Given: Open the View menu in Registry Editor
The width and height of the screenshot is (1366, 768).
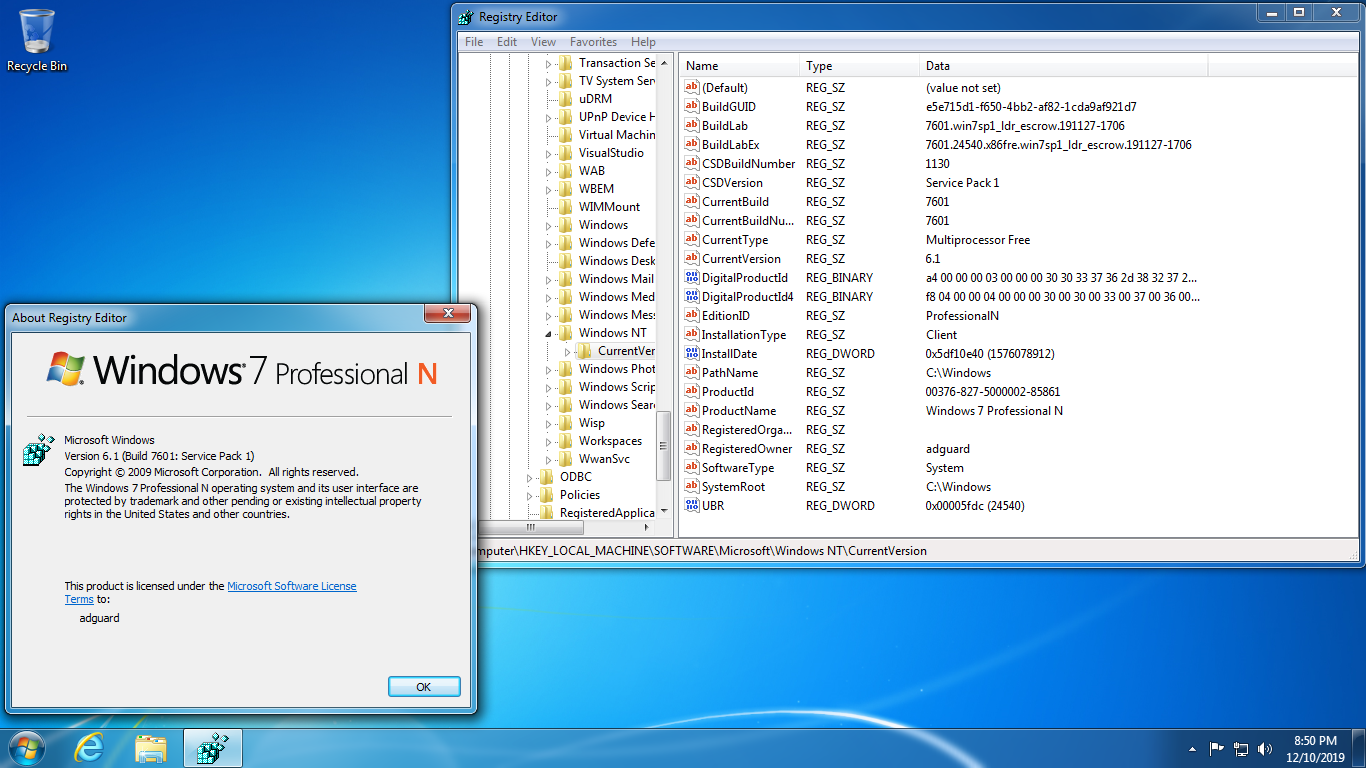Looking at the screenshot, I should pos(543,42).
